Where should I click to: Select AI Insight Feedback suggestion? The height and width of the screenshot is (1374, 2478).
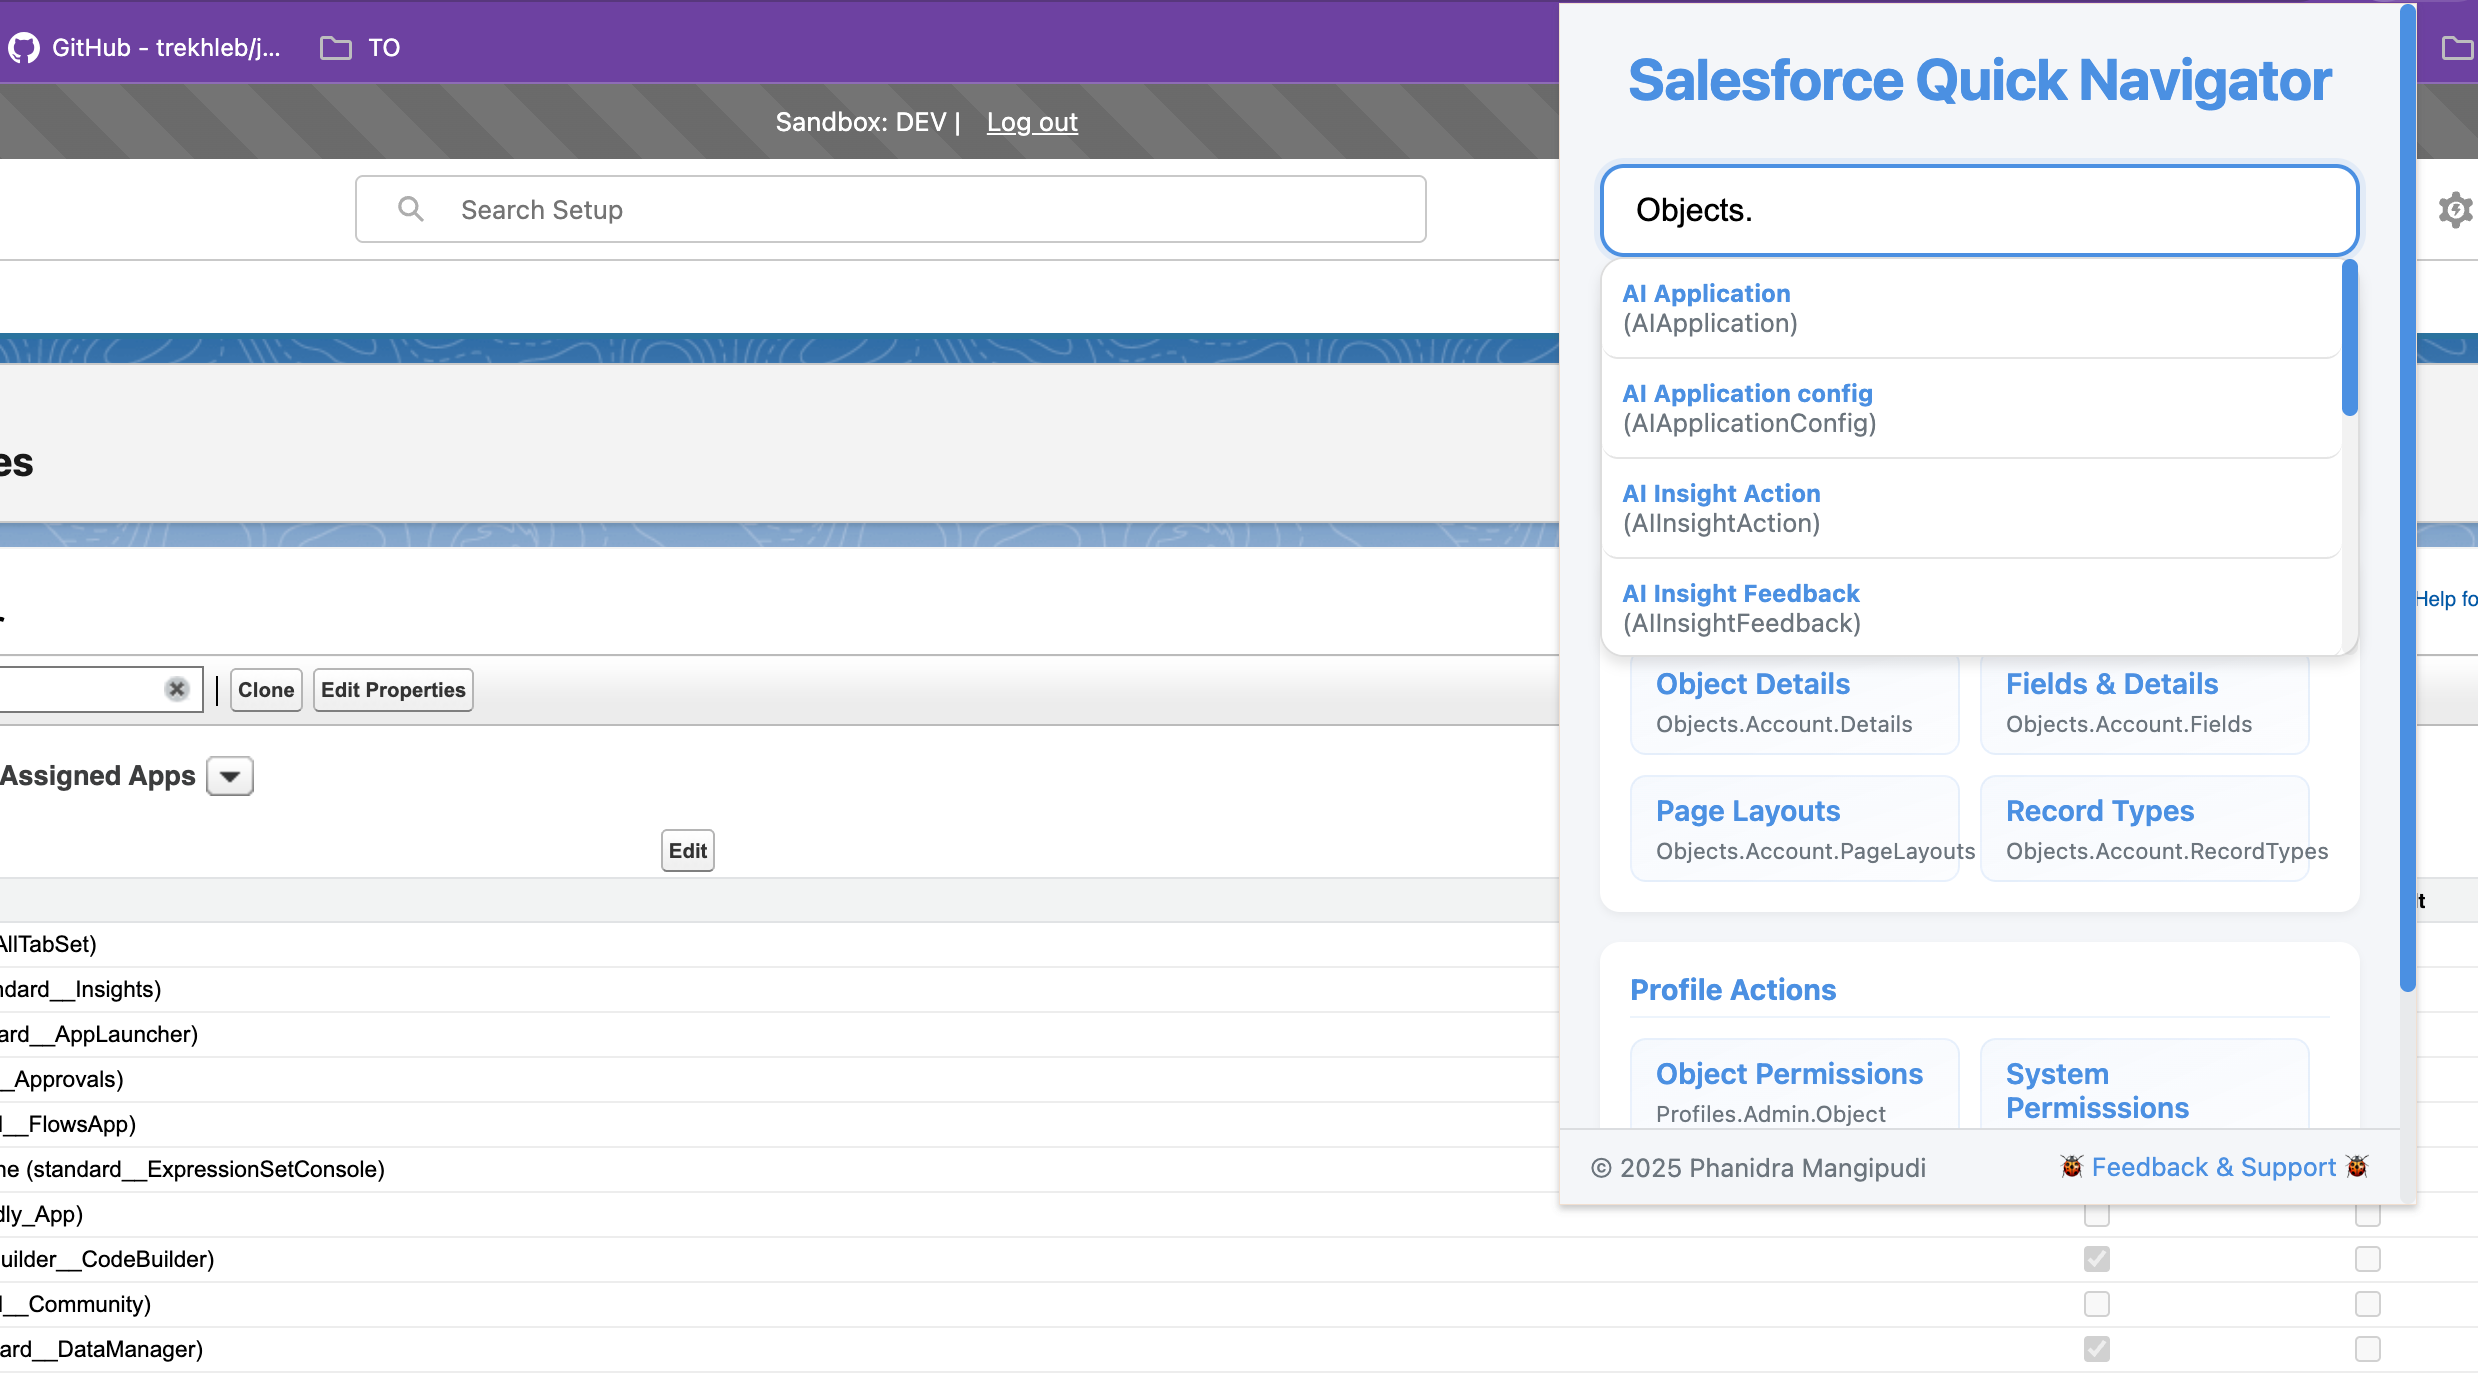[1971, 608]
